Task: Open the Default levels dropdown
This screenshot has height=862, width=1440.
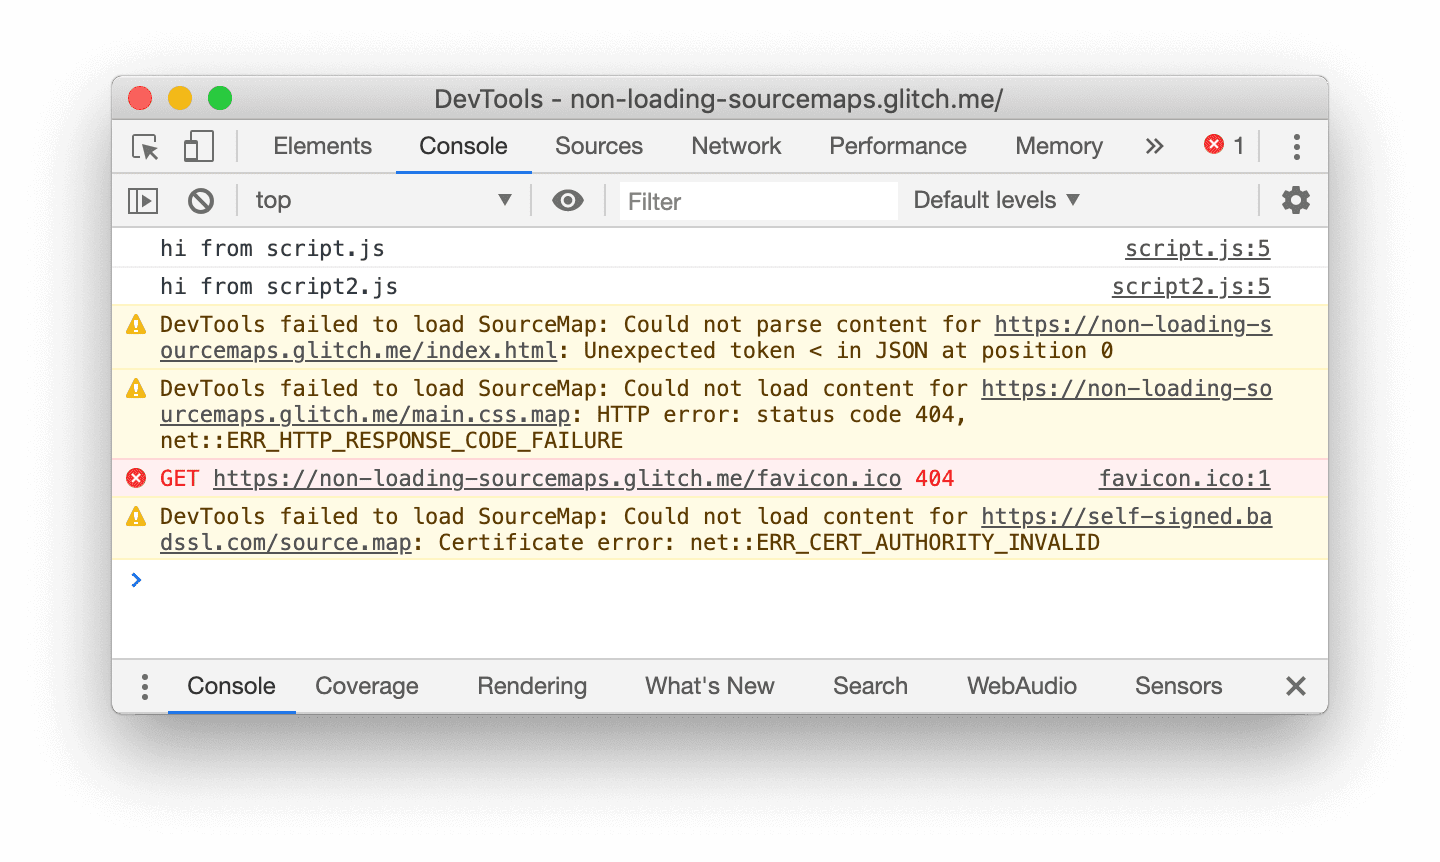Action: [995, 200]
